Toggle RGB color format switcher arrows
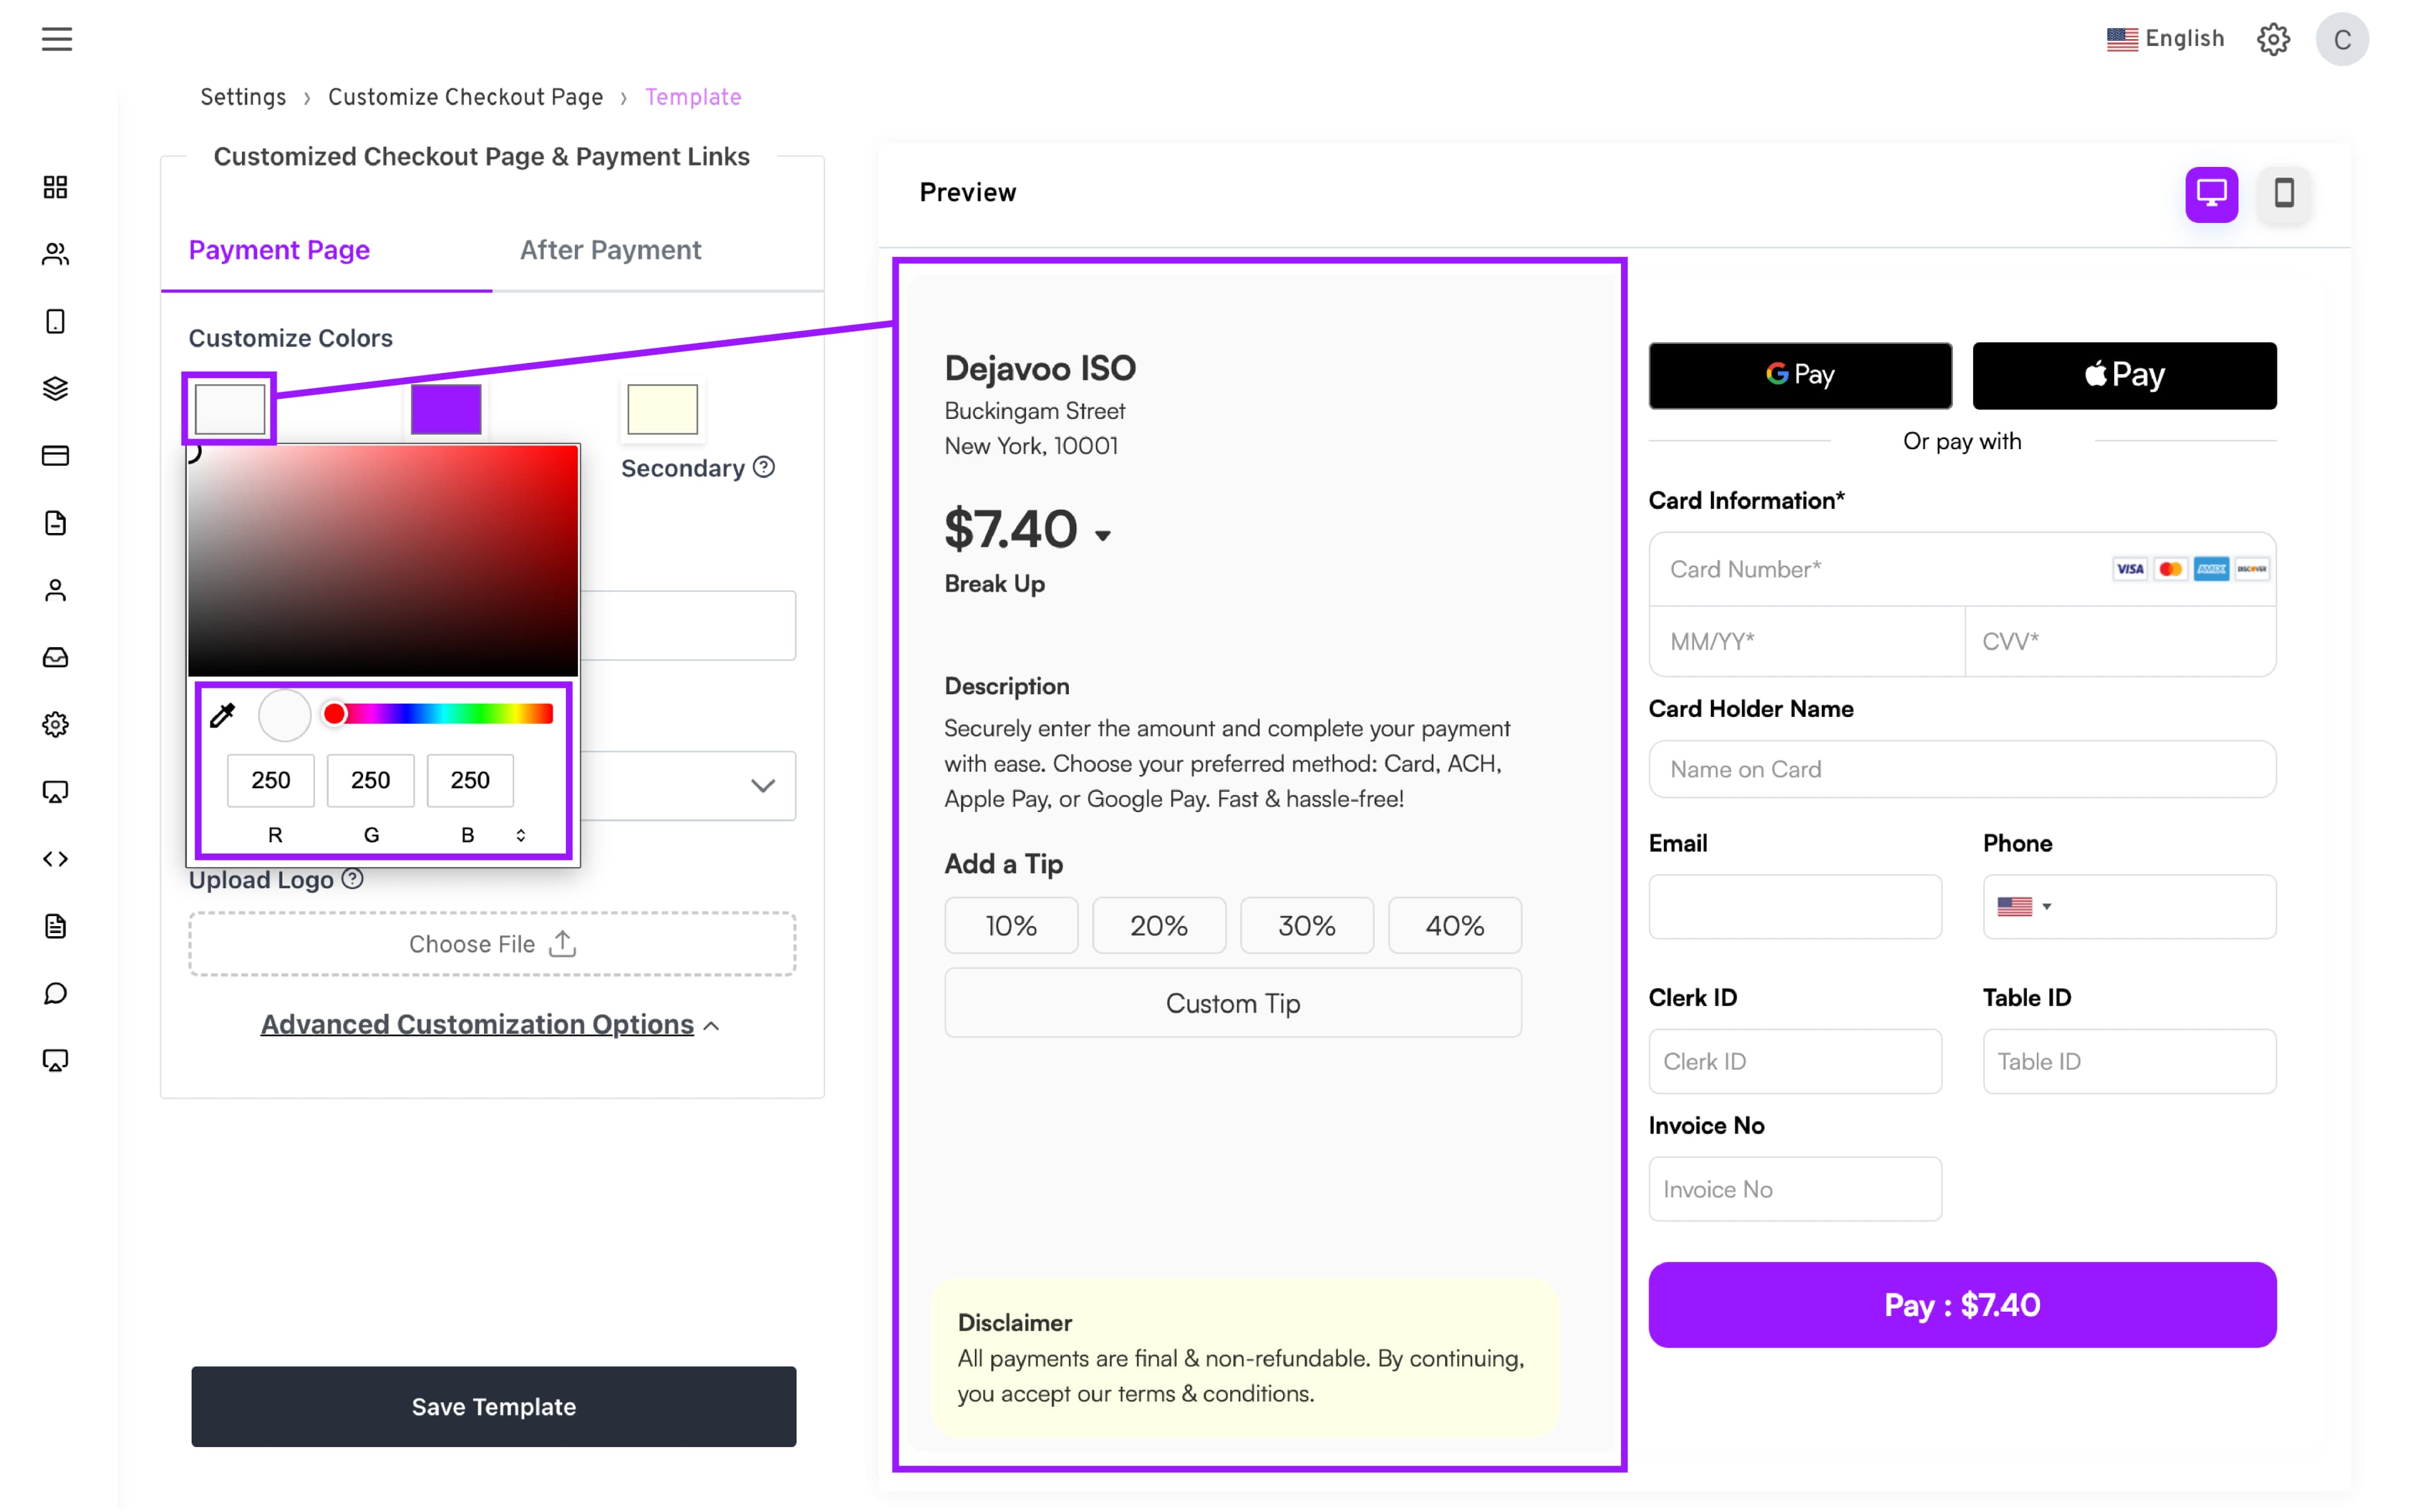The width and height of the screenshot is (2420, 1512). coord(520,835)
